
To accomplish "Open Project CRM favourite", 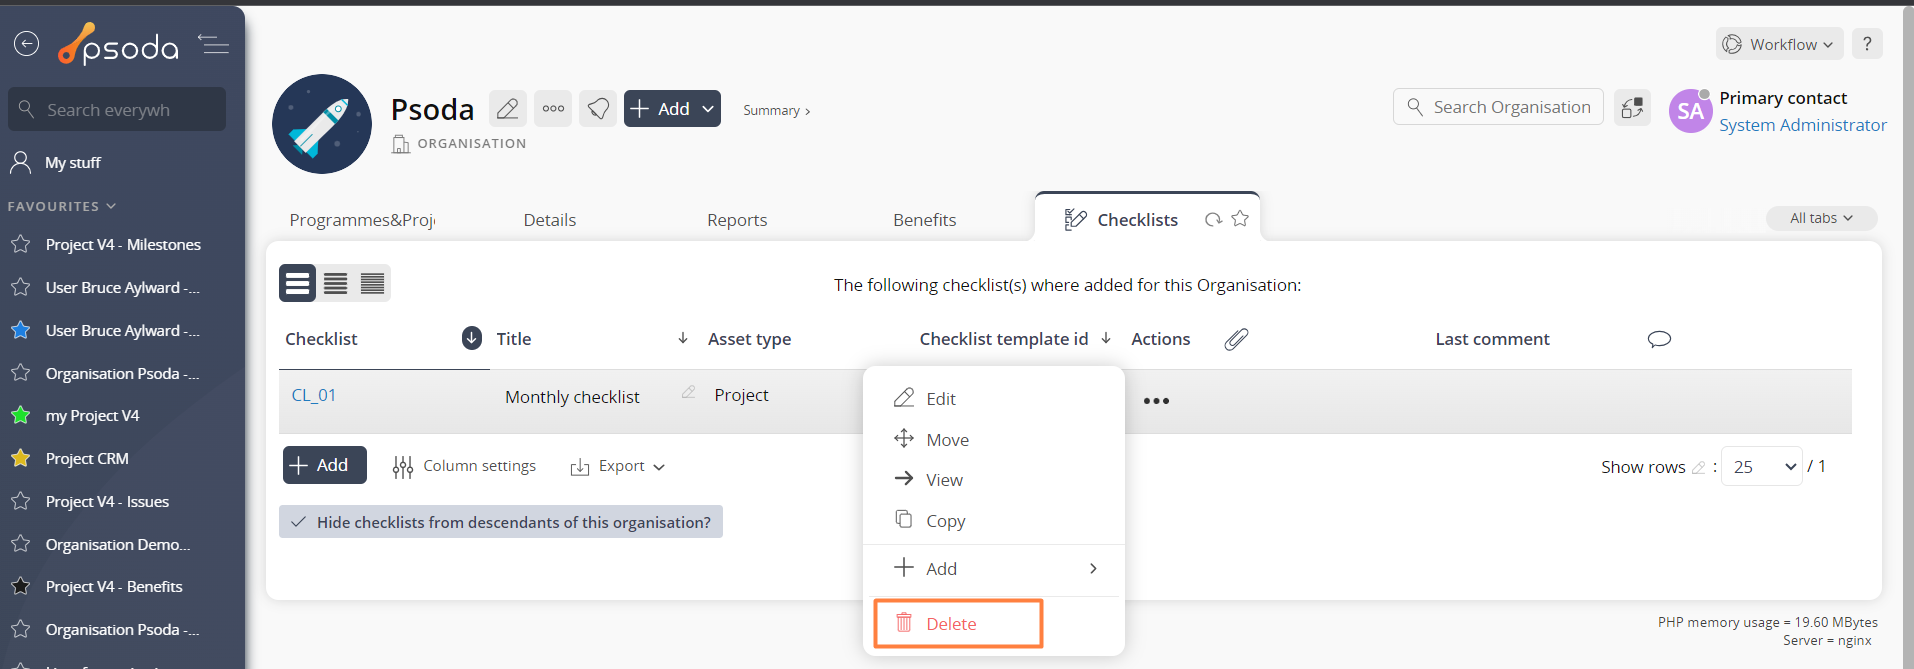I will click(x=87, y=458).
